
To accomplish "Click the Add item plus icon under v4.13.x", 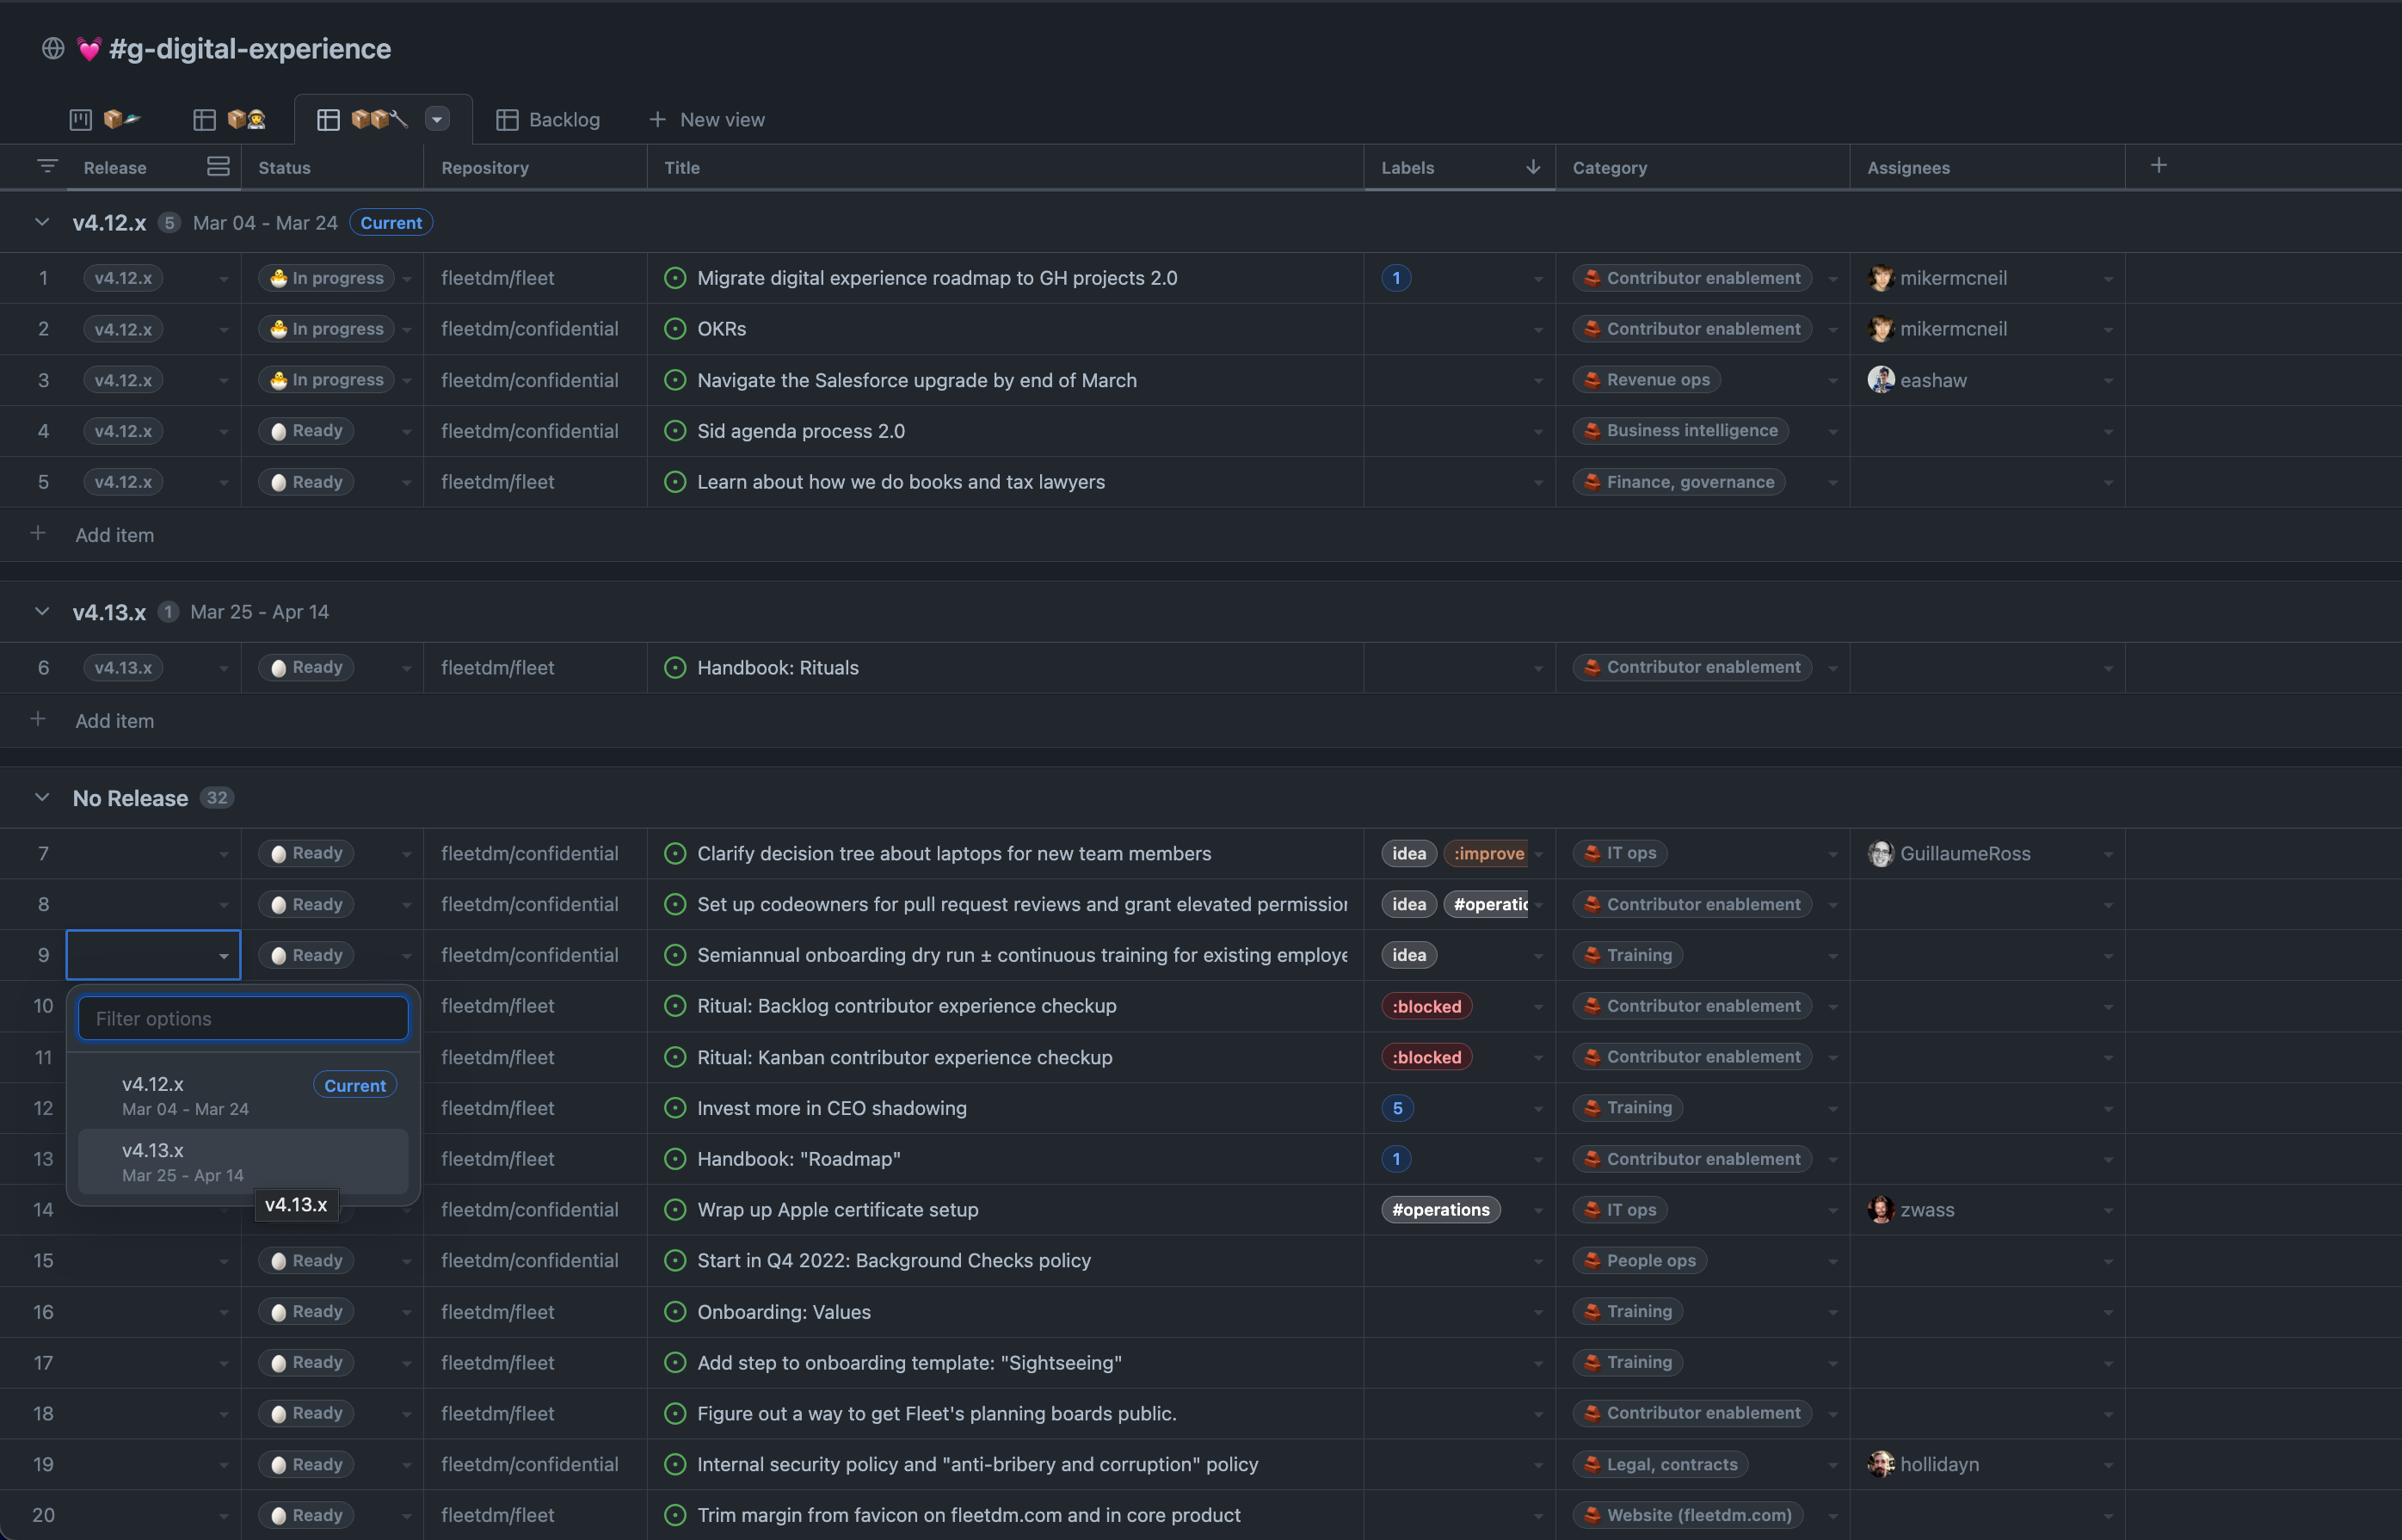I will coord(38,719).
